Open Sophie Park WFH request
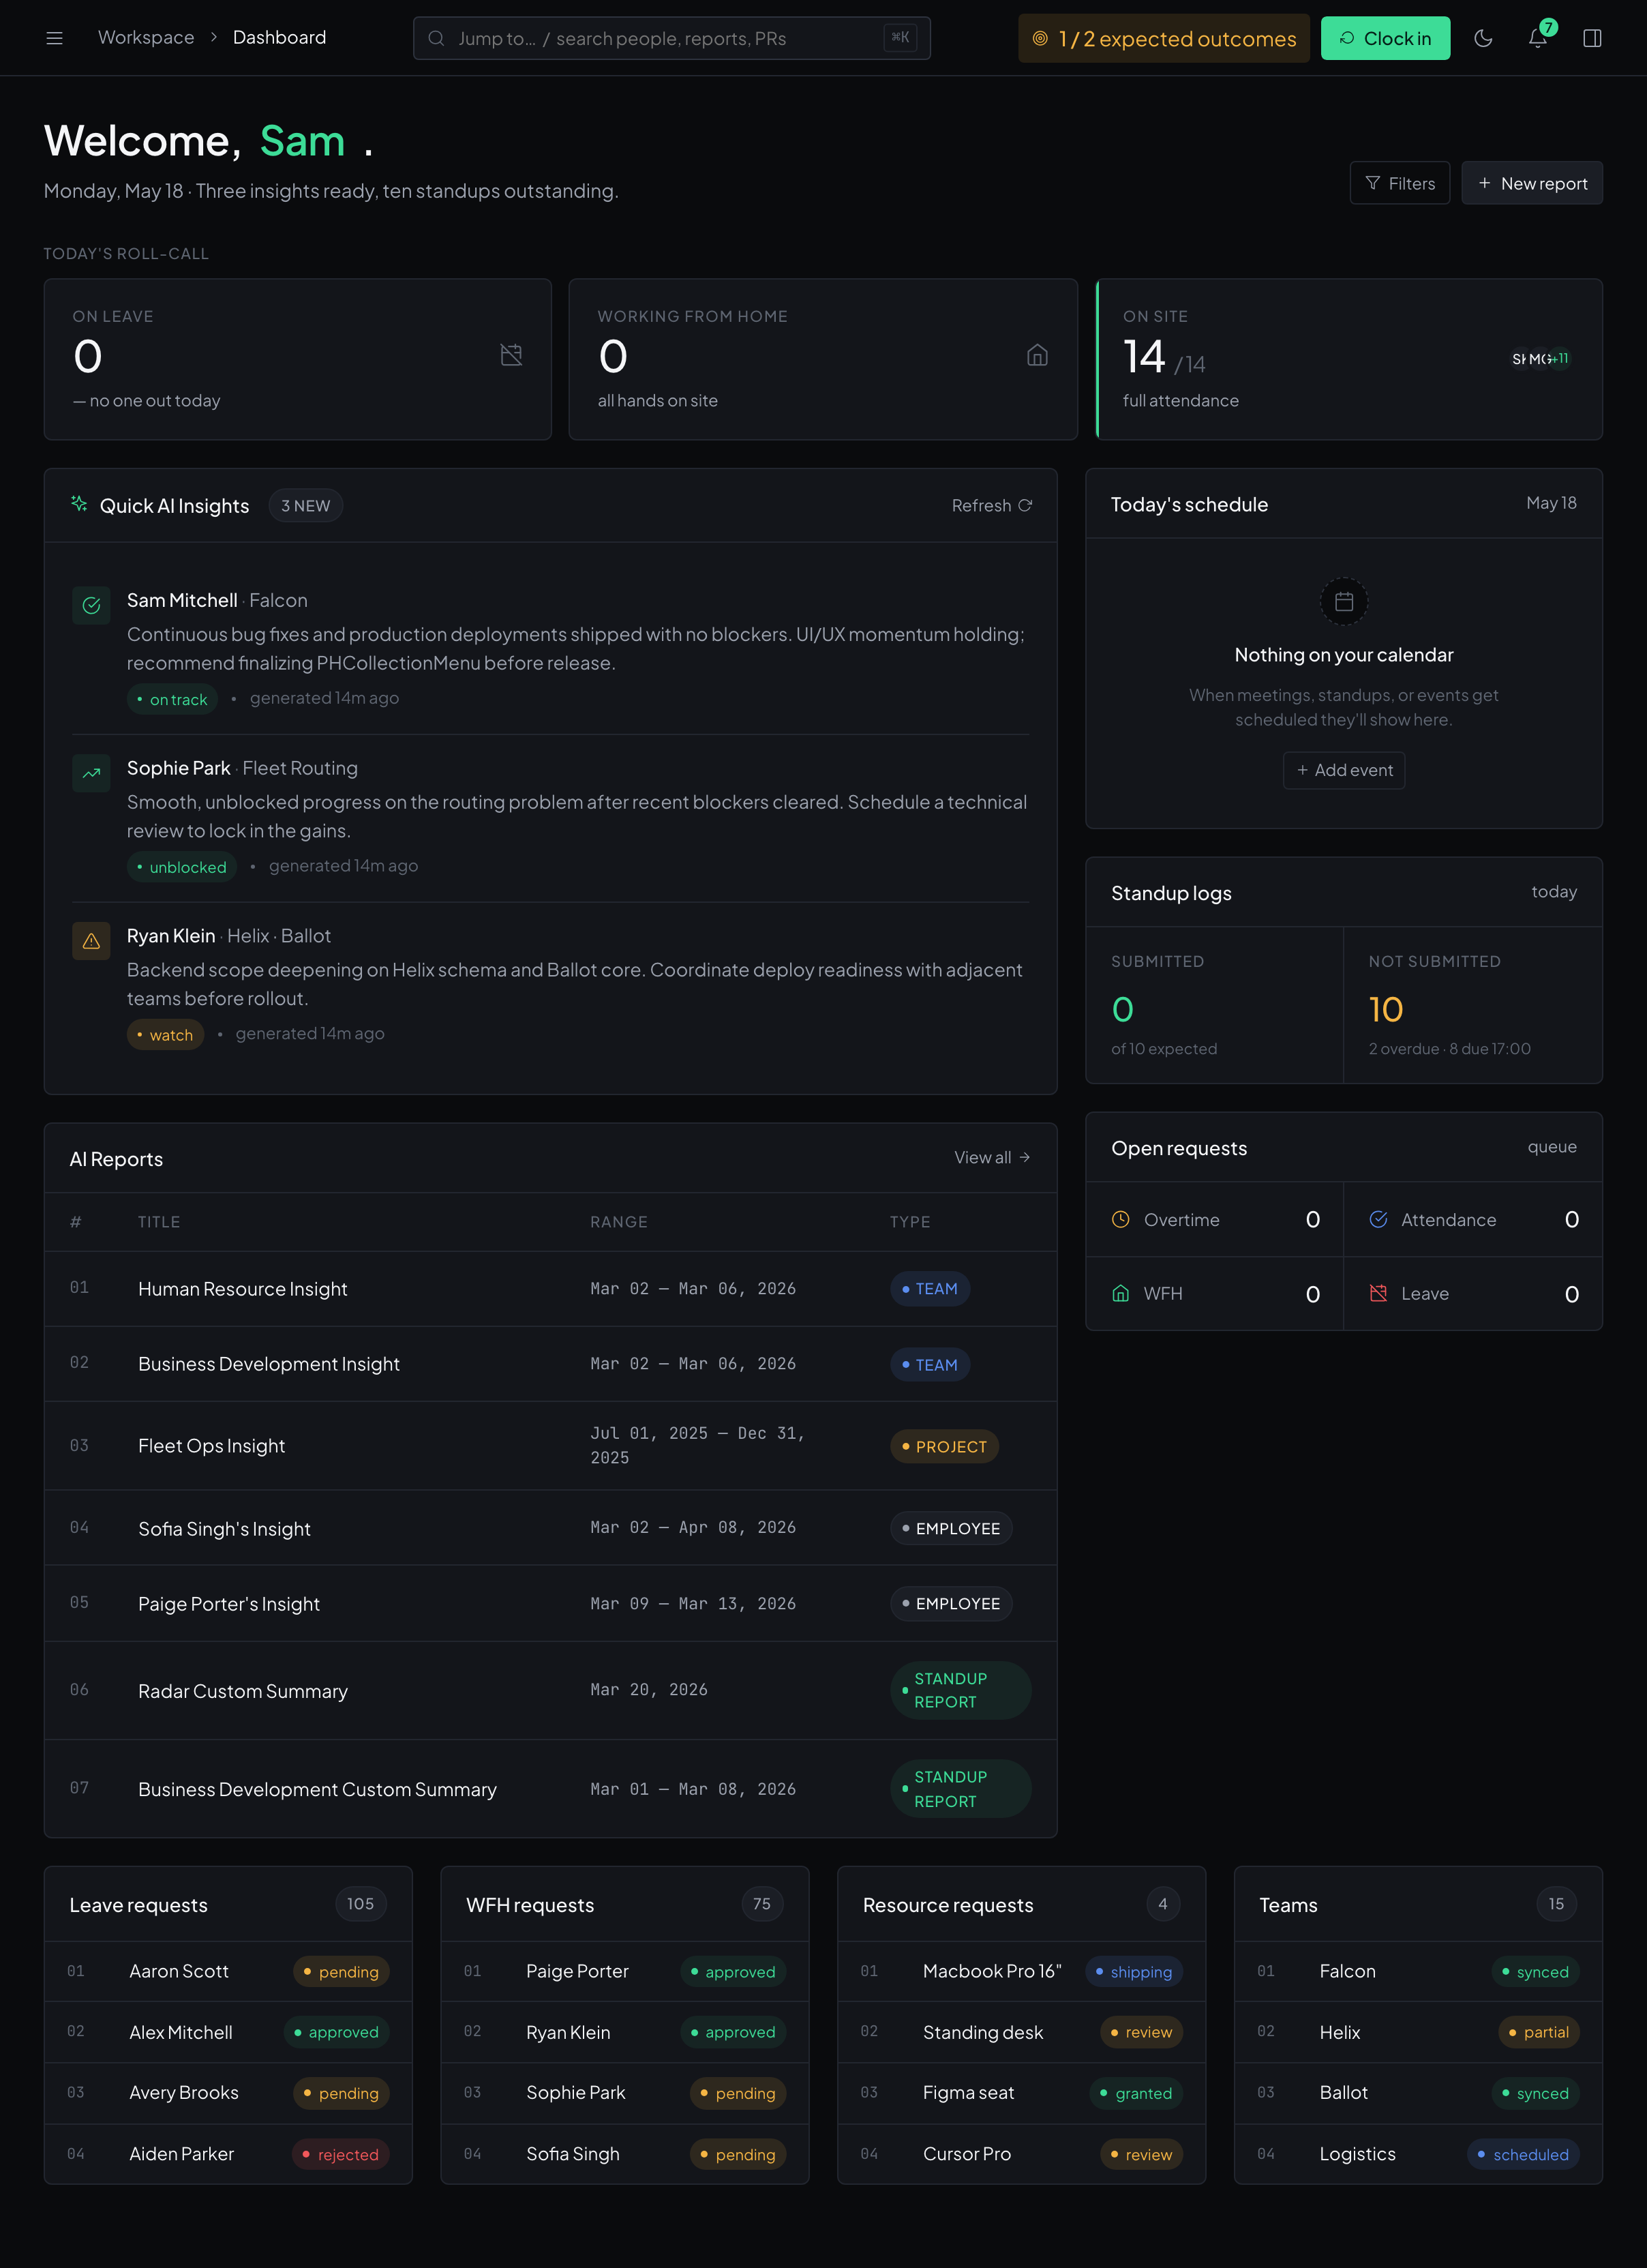Image resolution: width=1647 pixels, height=2268 pixels. point(625,2093)
